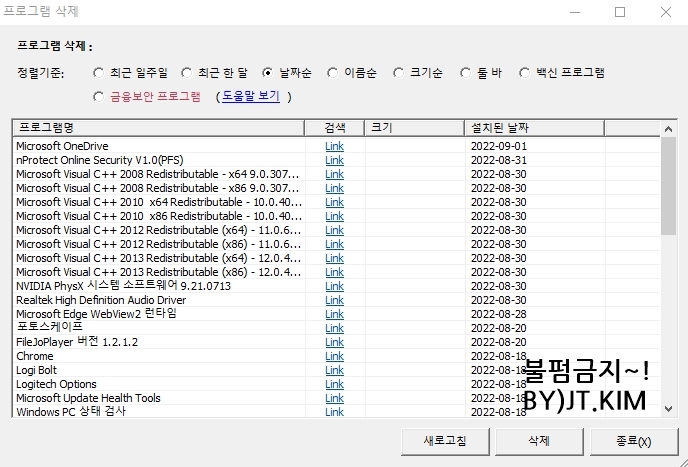Open the Link for nProtect Online Security
The image size is (688, 467).
coord(334,160)
